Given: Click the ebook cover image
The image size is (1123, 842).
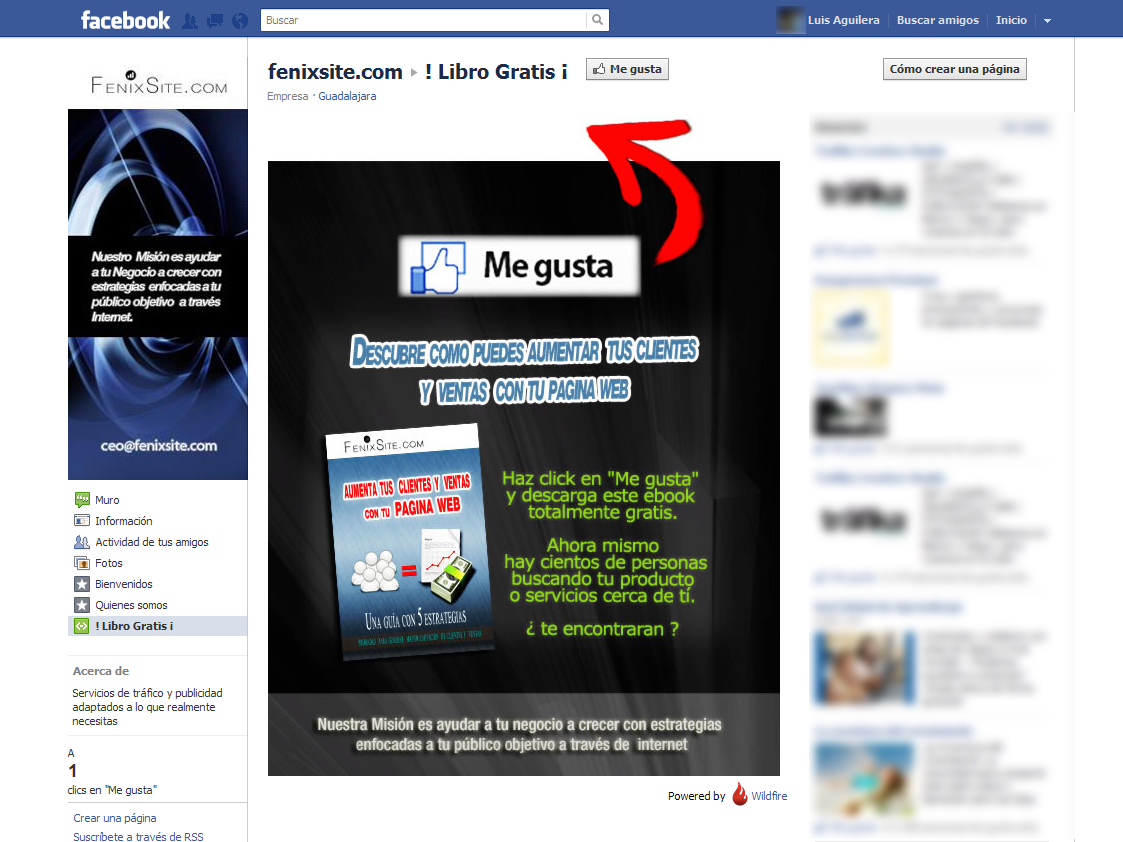Looking at the screenshot, I should point(408,542).
